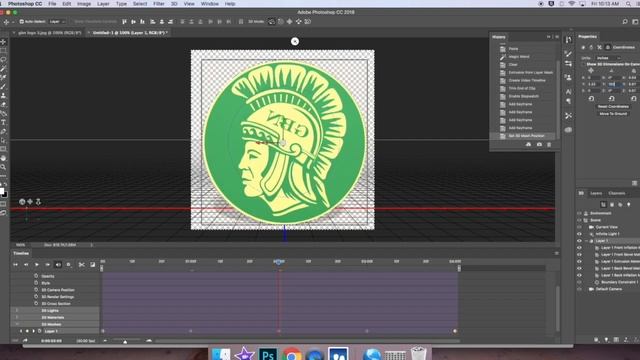
Task: Open the Units dropdown in Properties
Action: [x=608, y=58]
